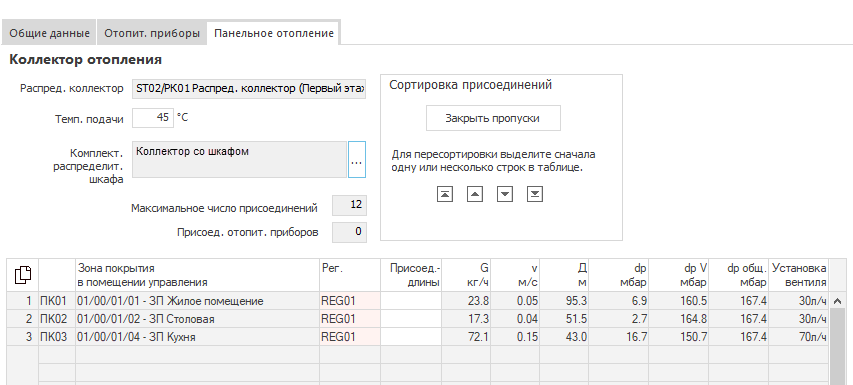
Task: Select row 3 number cell
Action: coord(23,337)
